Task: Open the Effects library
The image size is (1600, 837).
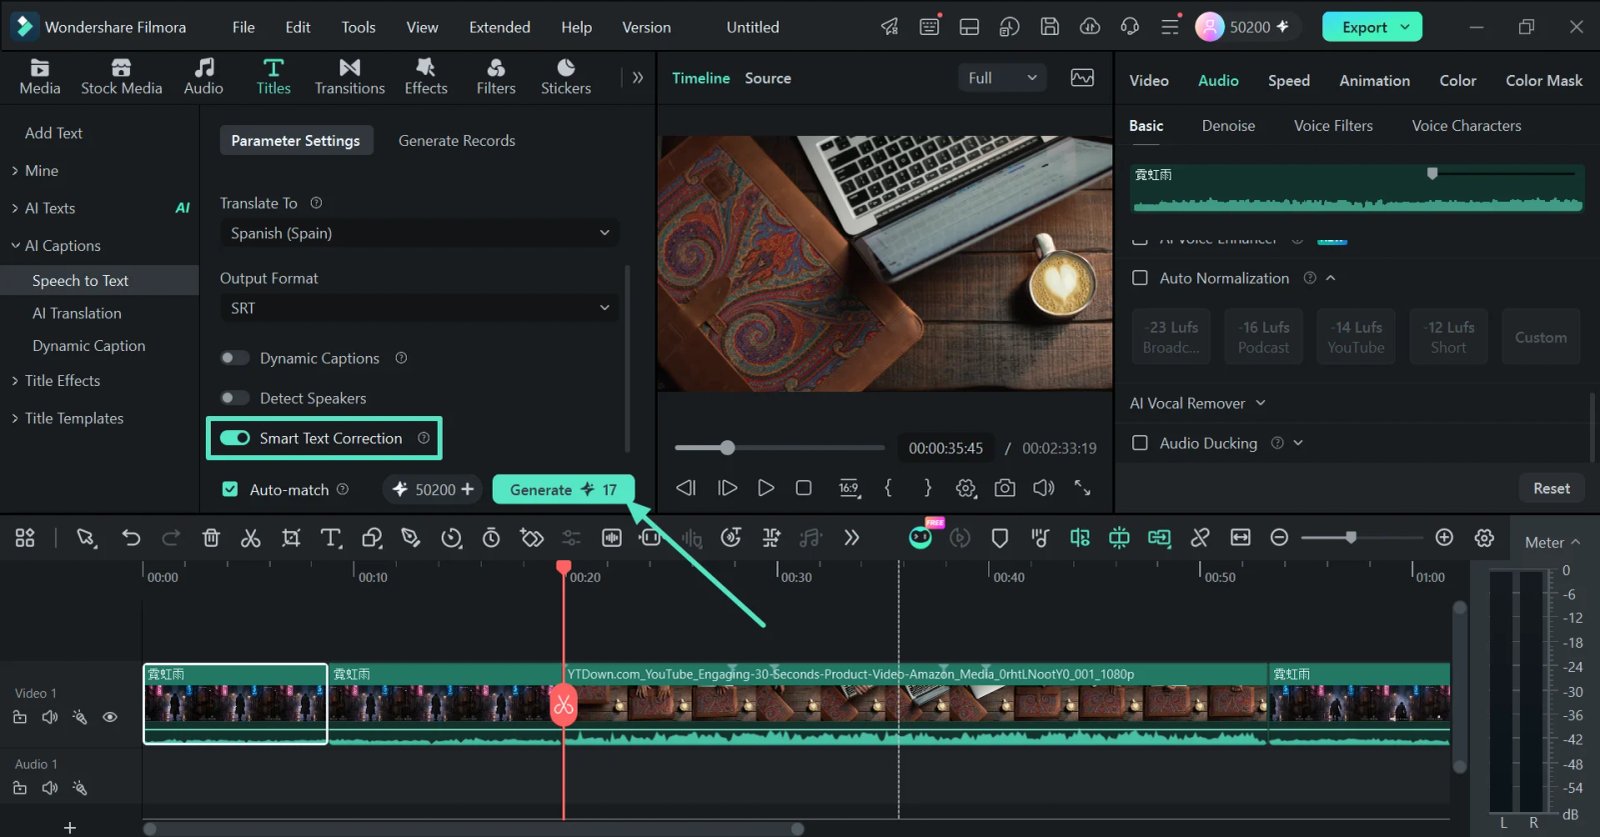Action: (426, 77)
